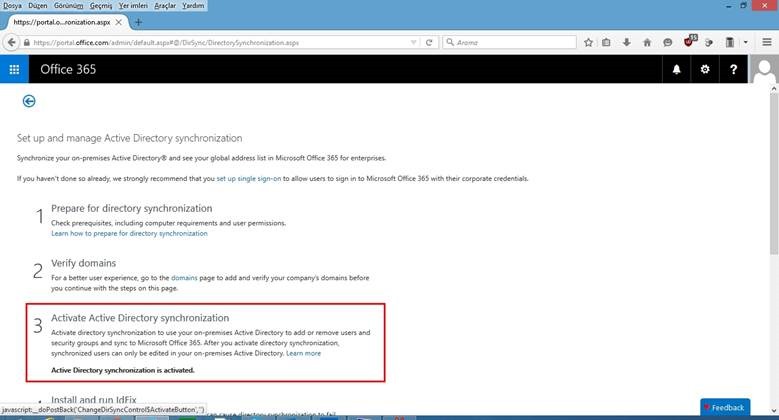Click in the URL address field

(x=219, y=43)
